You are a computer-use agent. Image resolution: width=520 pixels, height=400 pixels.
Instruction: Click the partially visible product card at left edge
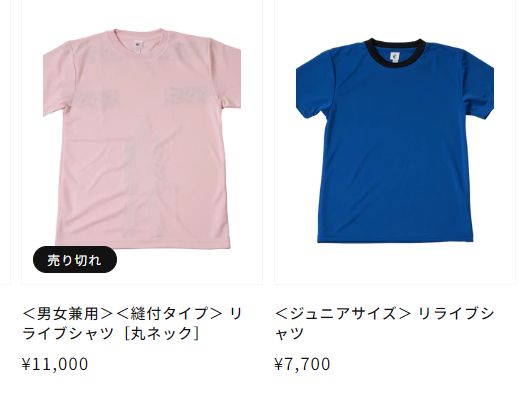tap(5, 142)
